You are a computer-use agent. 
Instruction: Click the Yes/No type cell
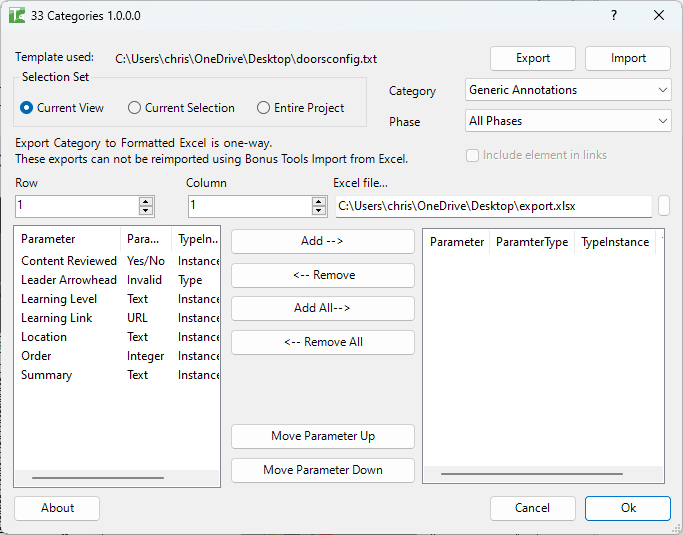click(x=146, y=261)
